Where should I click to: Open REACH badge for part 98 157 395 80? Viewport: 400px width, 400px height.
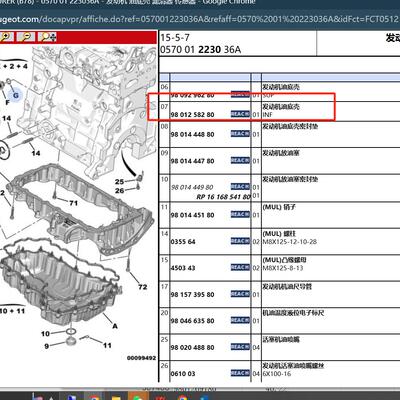(x=240, y=294)
